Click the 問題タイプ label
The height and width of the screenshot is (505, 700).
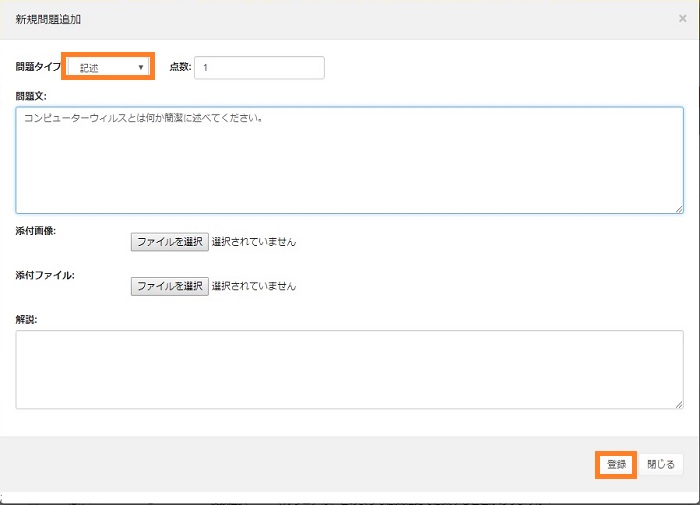pyautogui.click(x=38, y=67)
